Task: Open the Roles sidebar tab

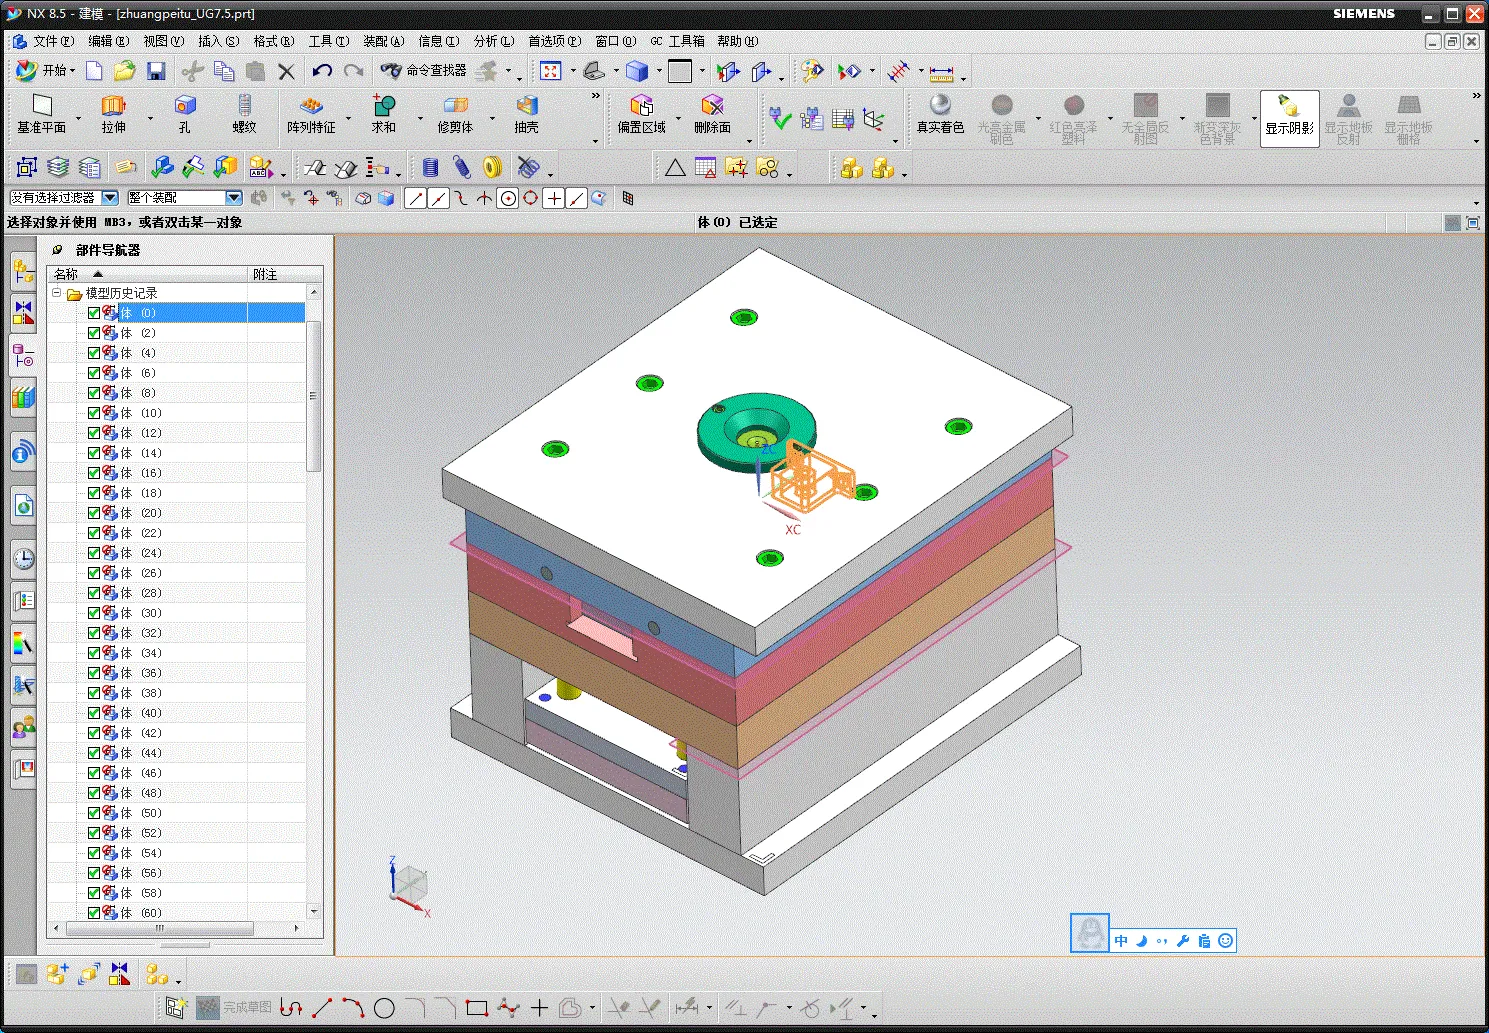Action: coord(23,726)
